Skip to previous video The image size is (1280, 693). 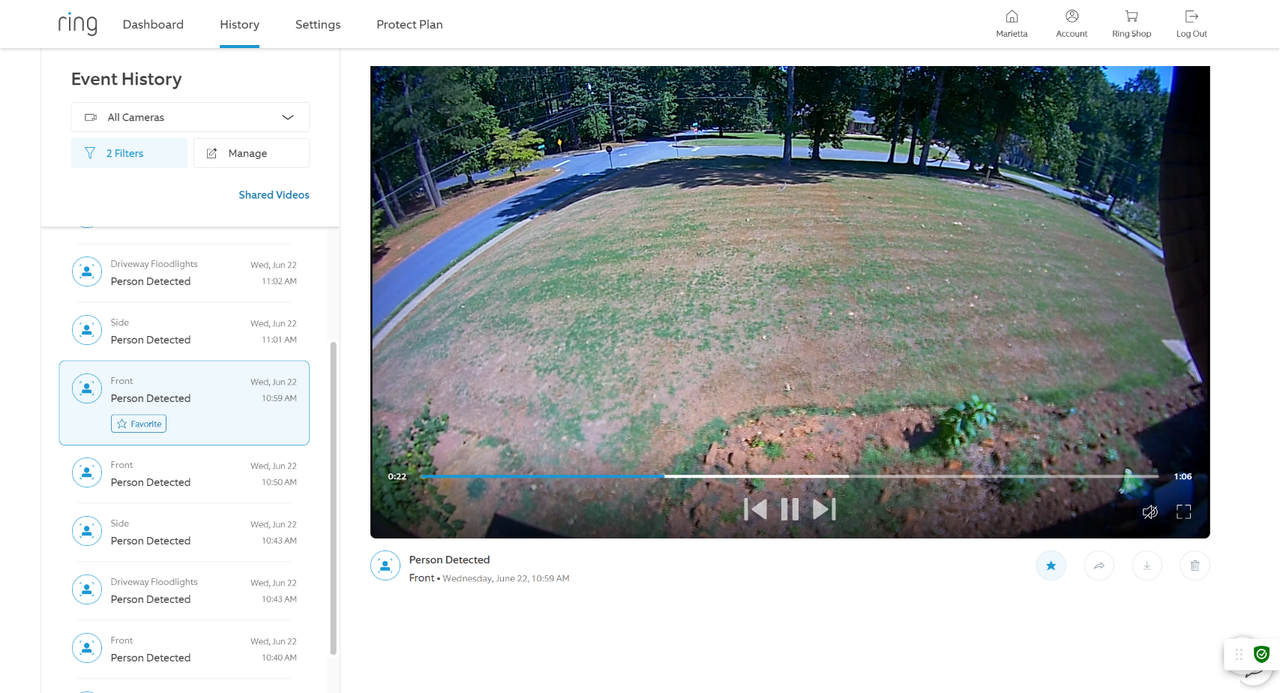click(x=756, y=510)
